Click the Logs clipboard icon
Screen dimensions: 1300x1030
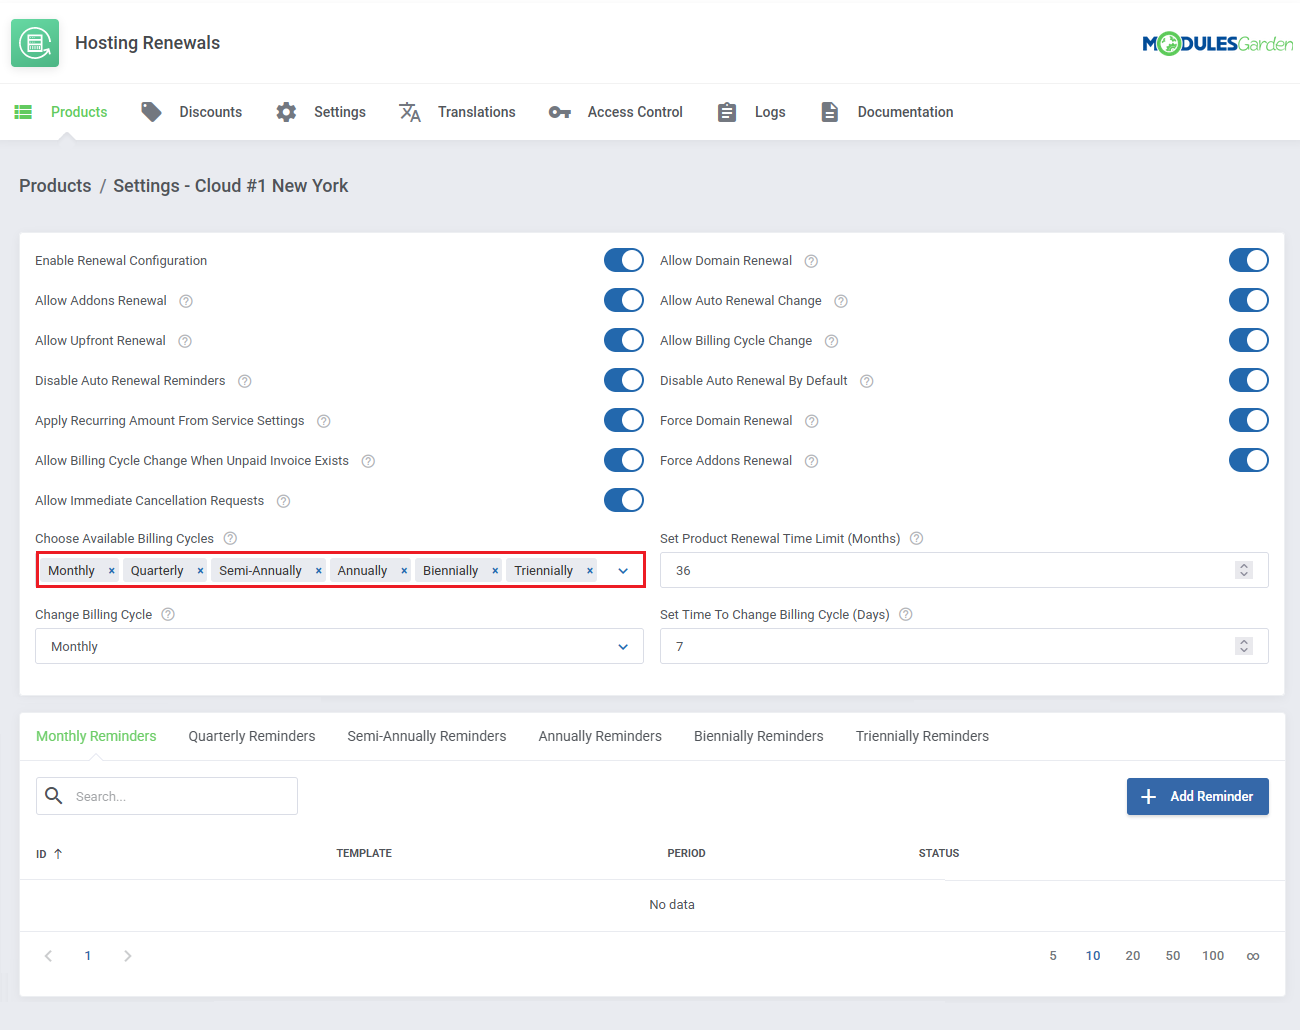[727, 112]
